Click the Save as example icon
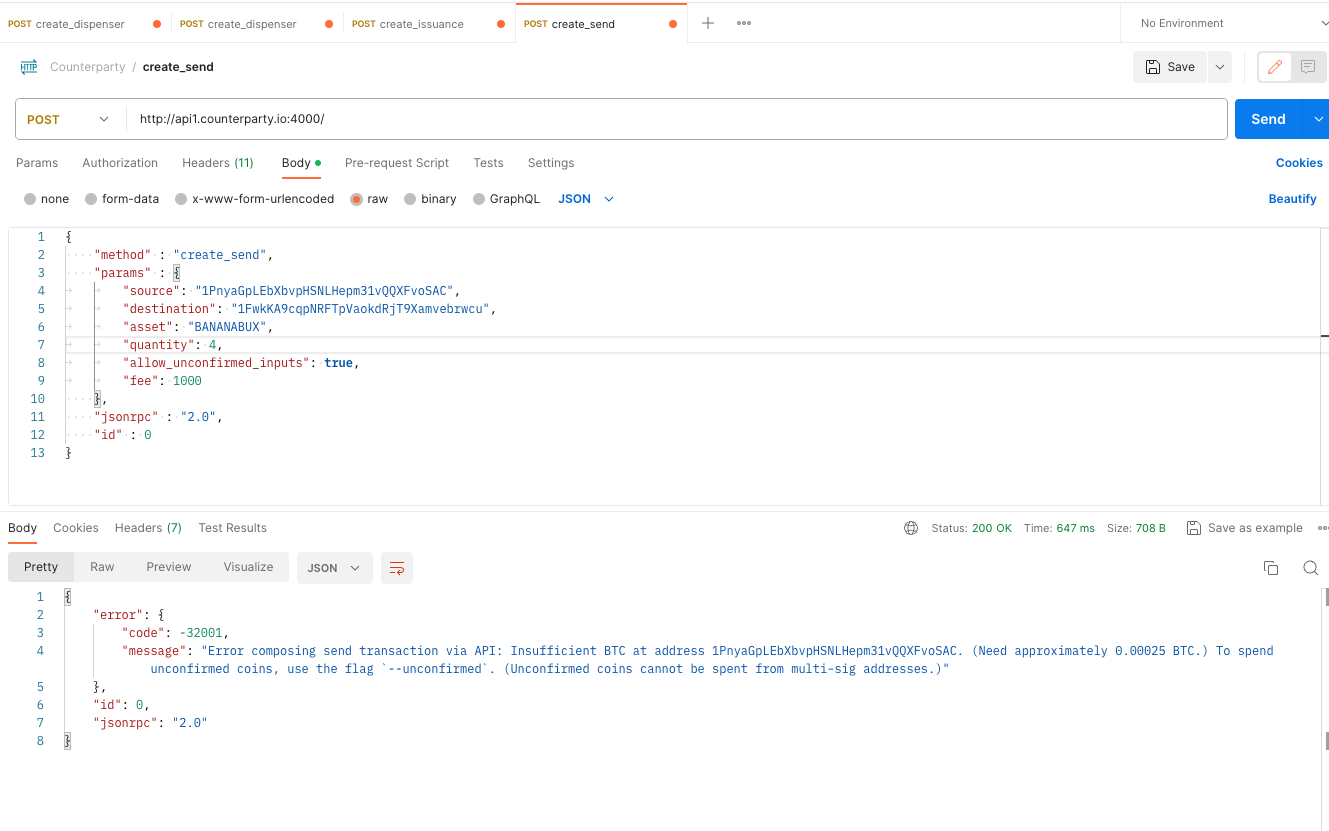 pyautogui.click(x=1193, y=528)
